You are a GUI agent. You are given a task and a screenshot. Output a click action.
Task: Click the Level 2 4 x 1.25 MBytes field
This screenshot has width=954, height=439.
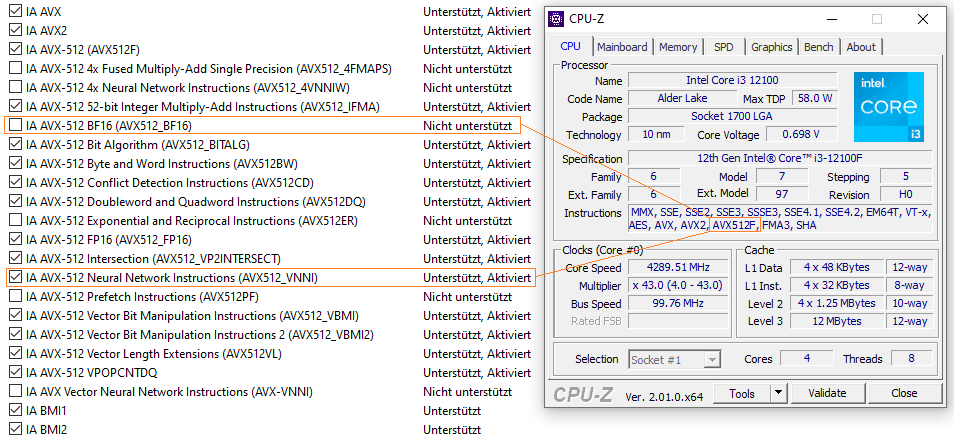[x=837, y=303]
